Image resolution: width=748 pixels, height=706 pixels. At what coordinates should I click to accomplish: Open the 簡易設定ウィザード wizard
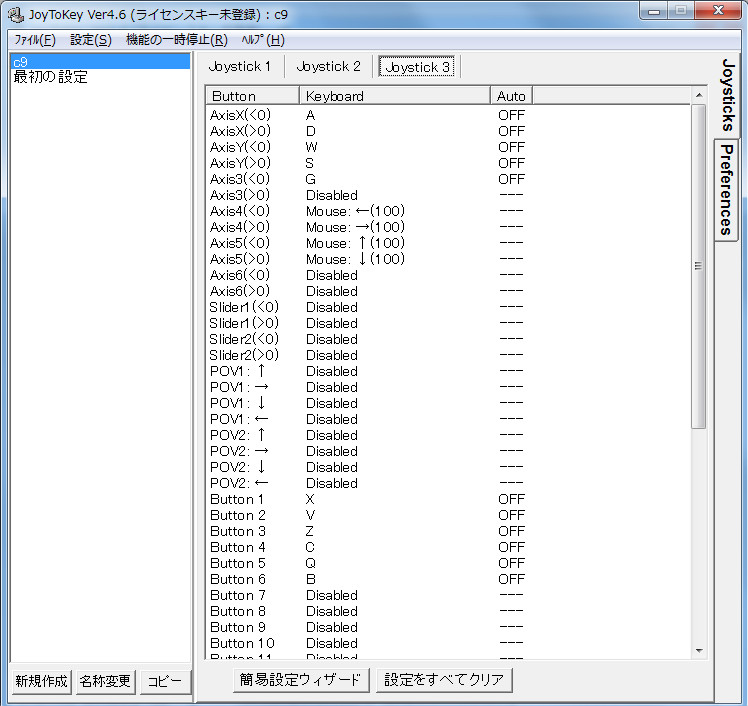pos(301,679)
